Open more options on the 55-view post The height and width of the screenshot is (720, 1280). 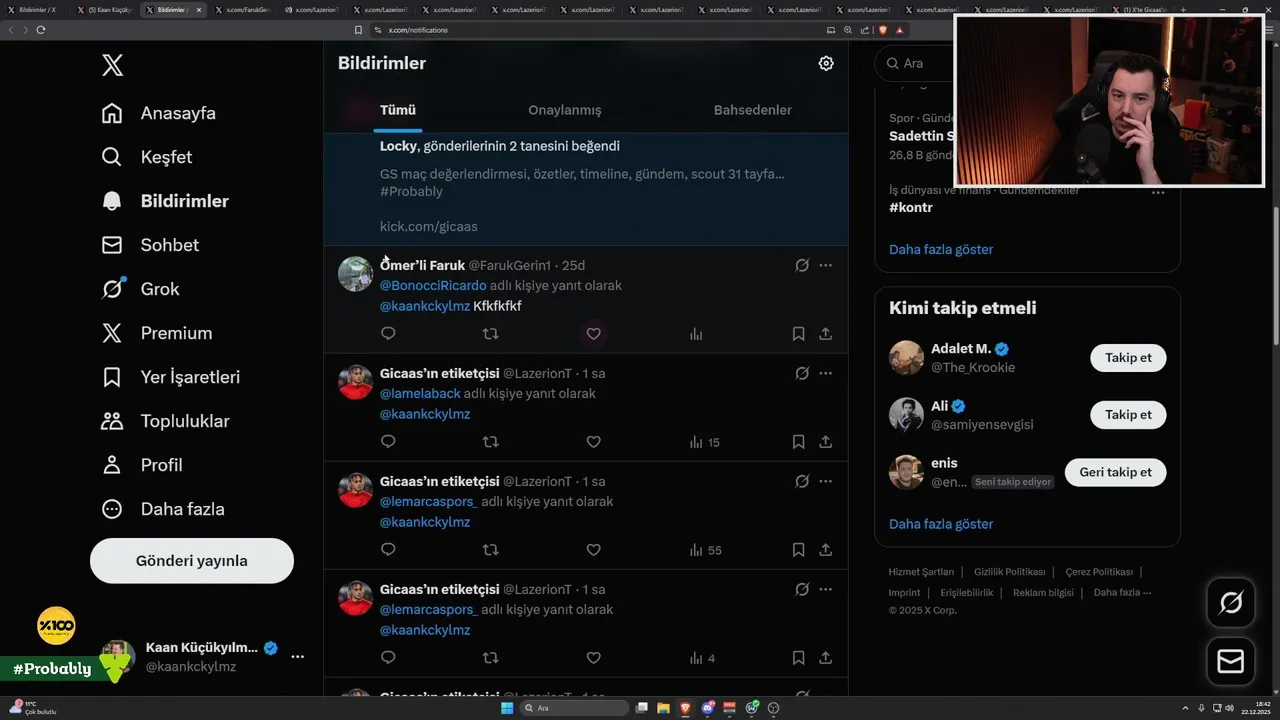point(826,481)
